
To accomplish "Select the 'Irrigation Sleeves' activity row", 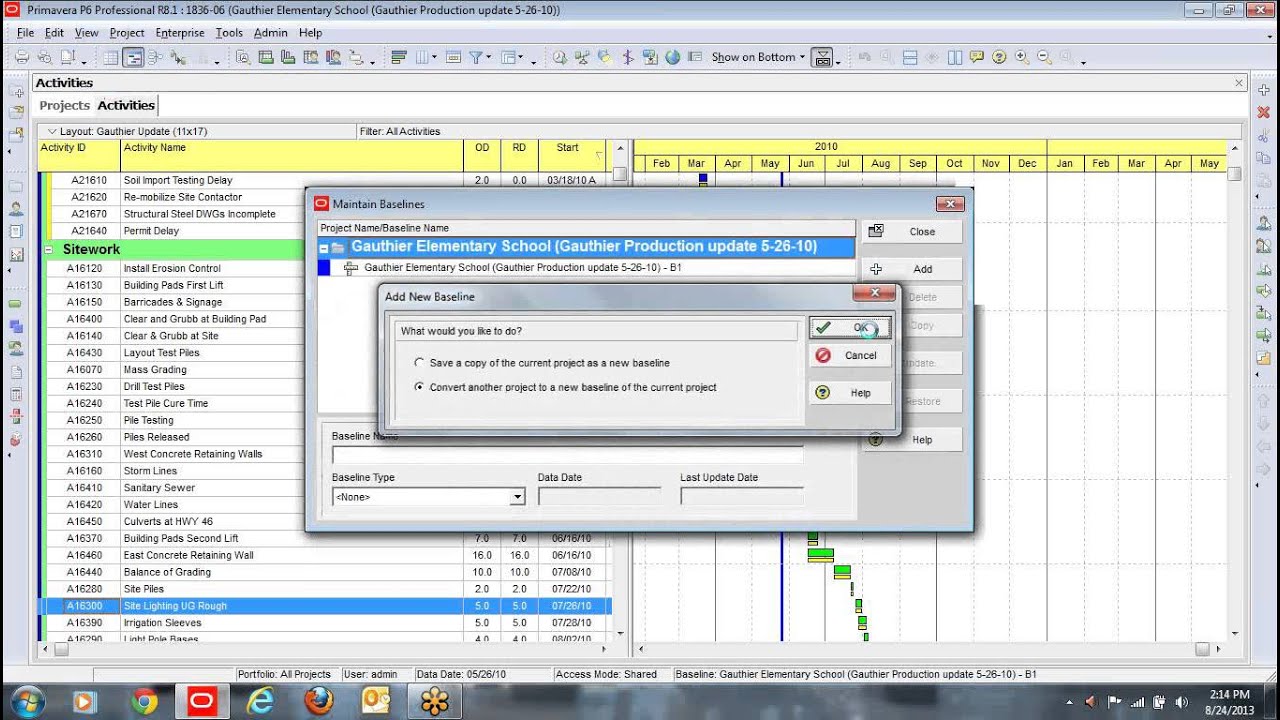I will [325, 623].
